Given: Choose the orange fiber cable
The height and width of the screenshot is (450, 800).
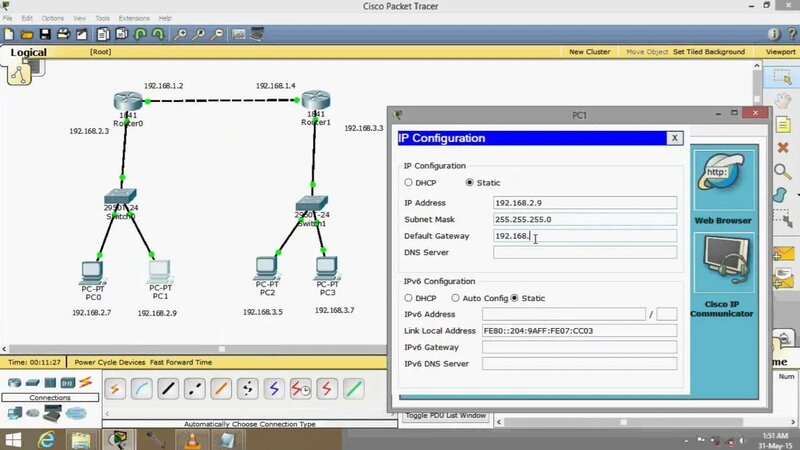Looking at the screenshot, I should (x=221, y=389).
